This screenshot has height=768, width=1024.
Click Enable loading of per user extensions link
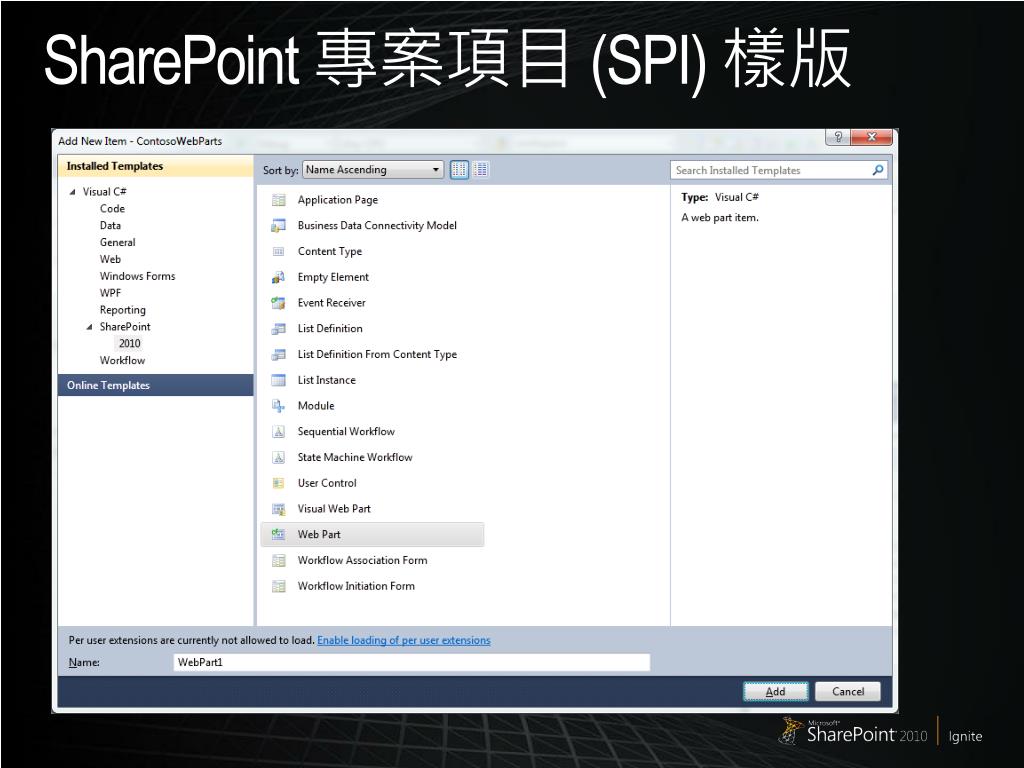404,641
